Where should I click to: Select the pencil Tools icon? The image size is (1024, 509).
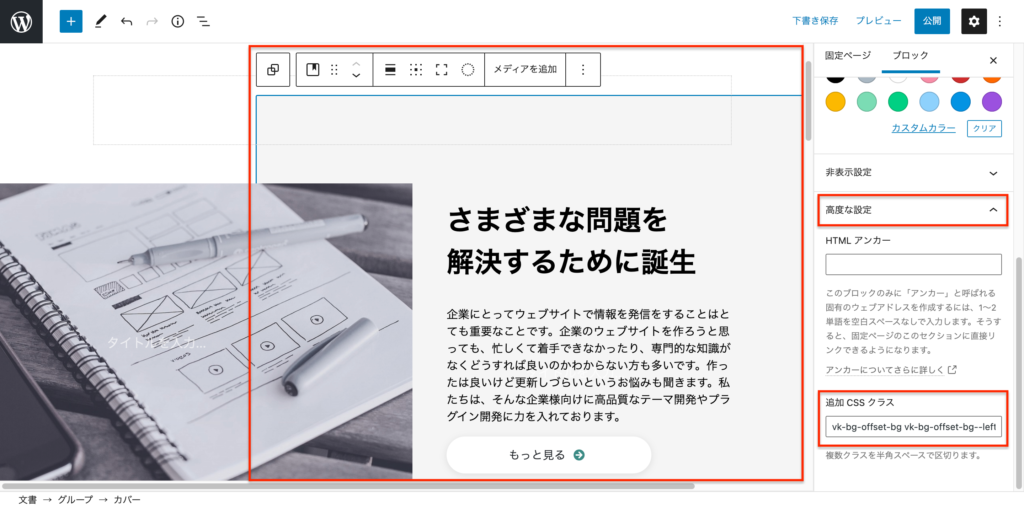[100, 21]
